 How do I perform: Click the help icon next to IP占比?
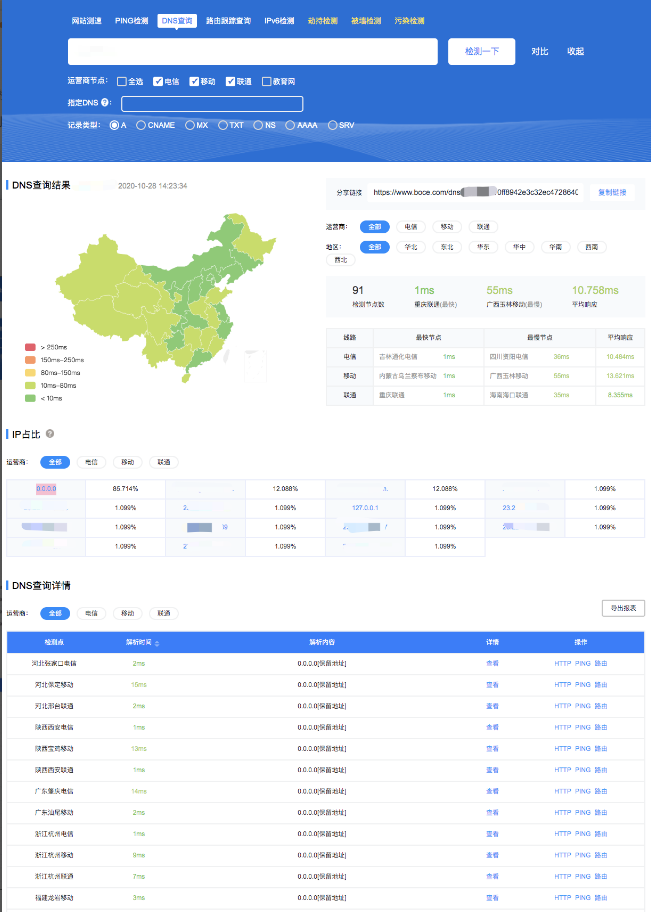click(50, 435)
